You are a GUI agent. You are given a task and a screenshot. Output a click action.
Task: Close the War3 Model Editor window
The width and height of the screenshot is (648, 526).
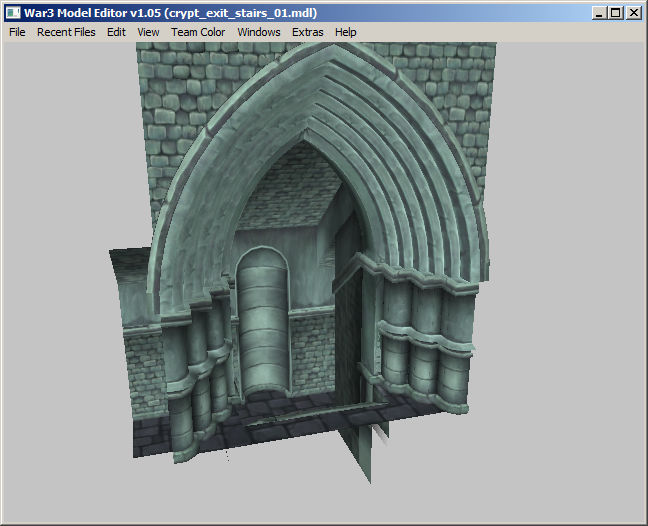tap(633, 13)
